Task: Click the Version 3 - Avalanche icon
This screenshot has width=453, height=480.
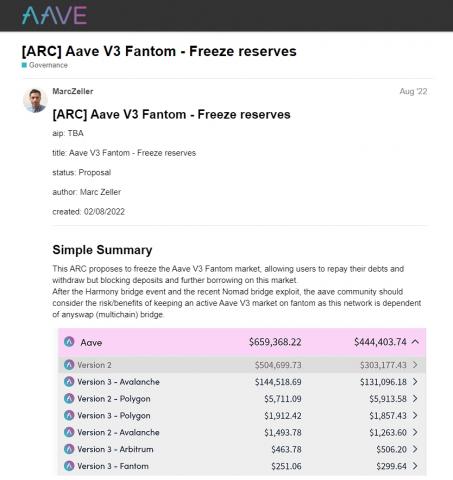Action: (x=69, y=382)
